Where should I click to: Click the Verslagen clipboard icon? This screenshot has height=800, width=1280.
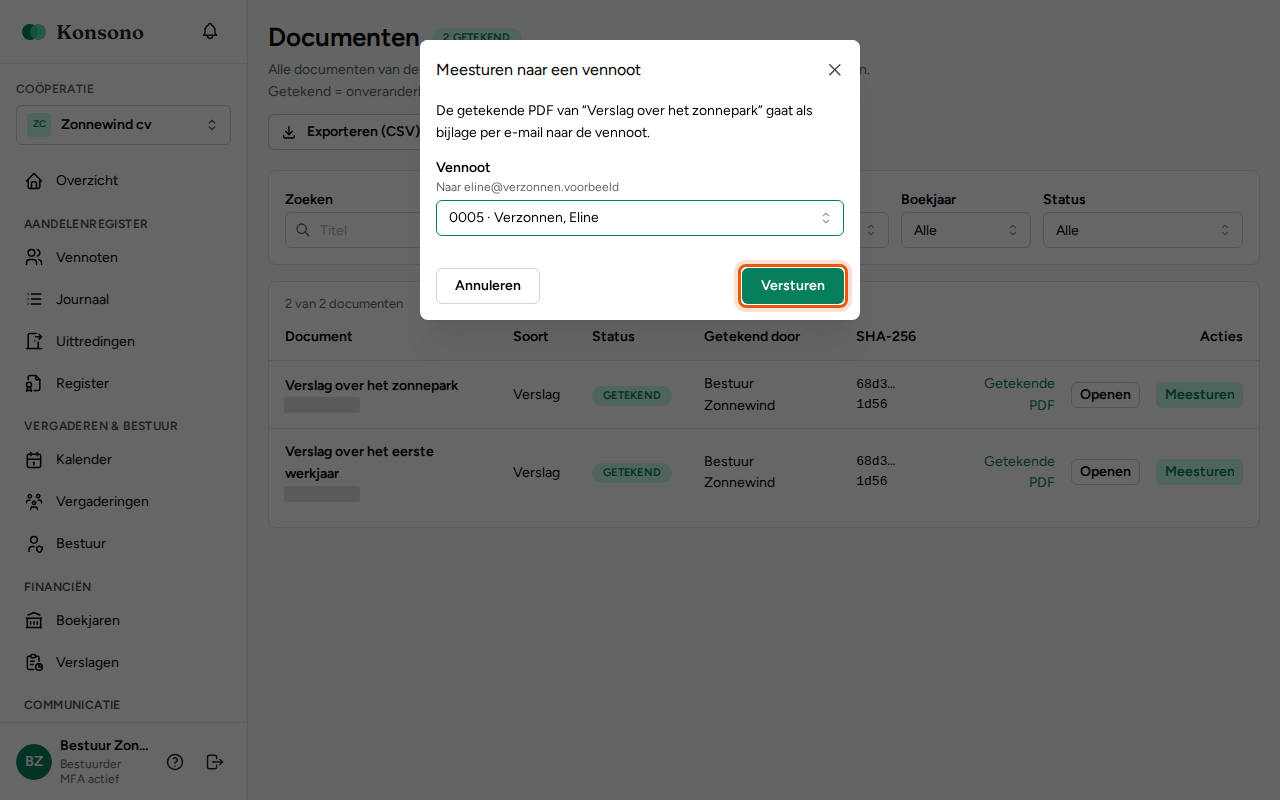click(x=34, y=663)
